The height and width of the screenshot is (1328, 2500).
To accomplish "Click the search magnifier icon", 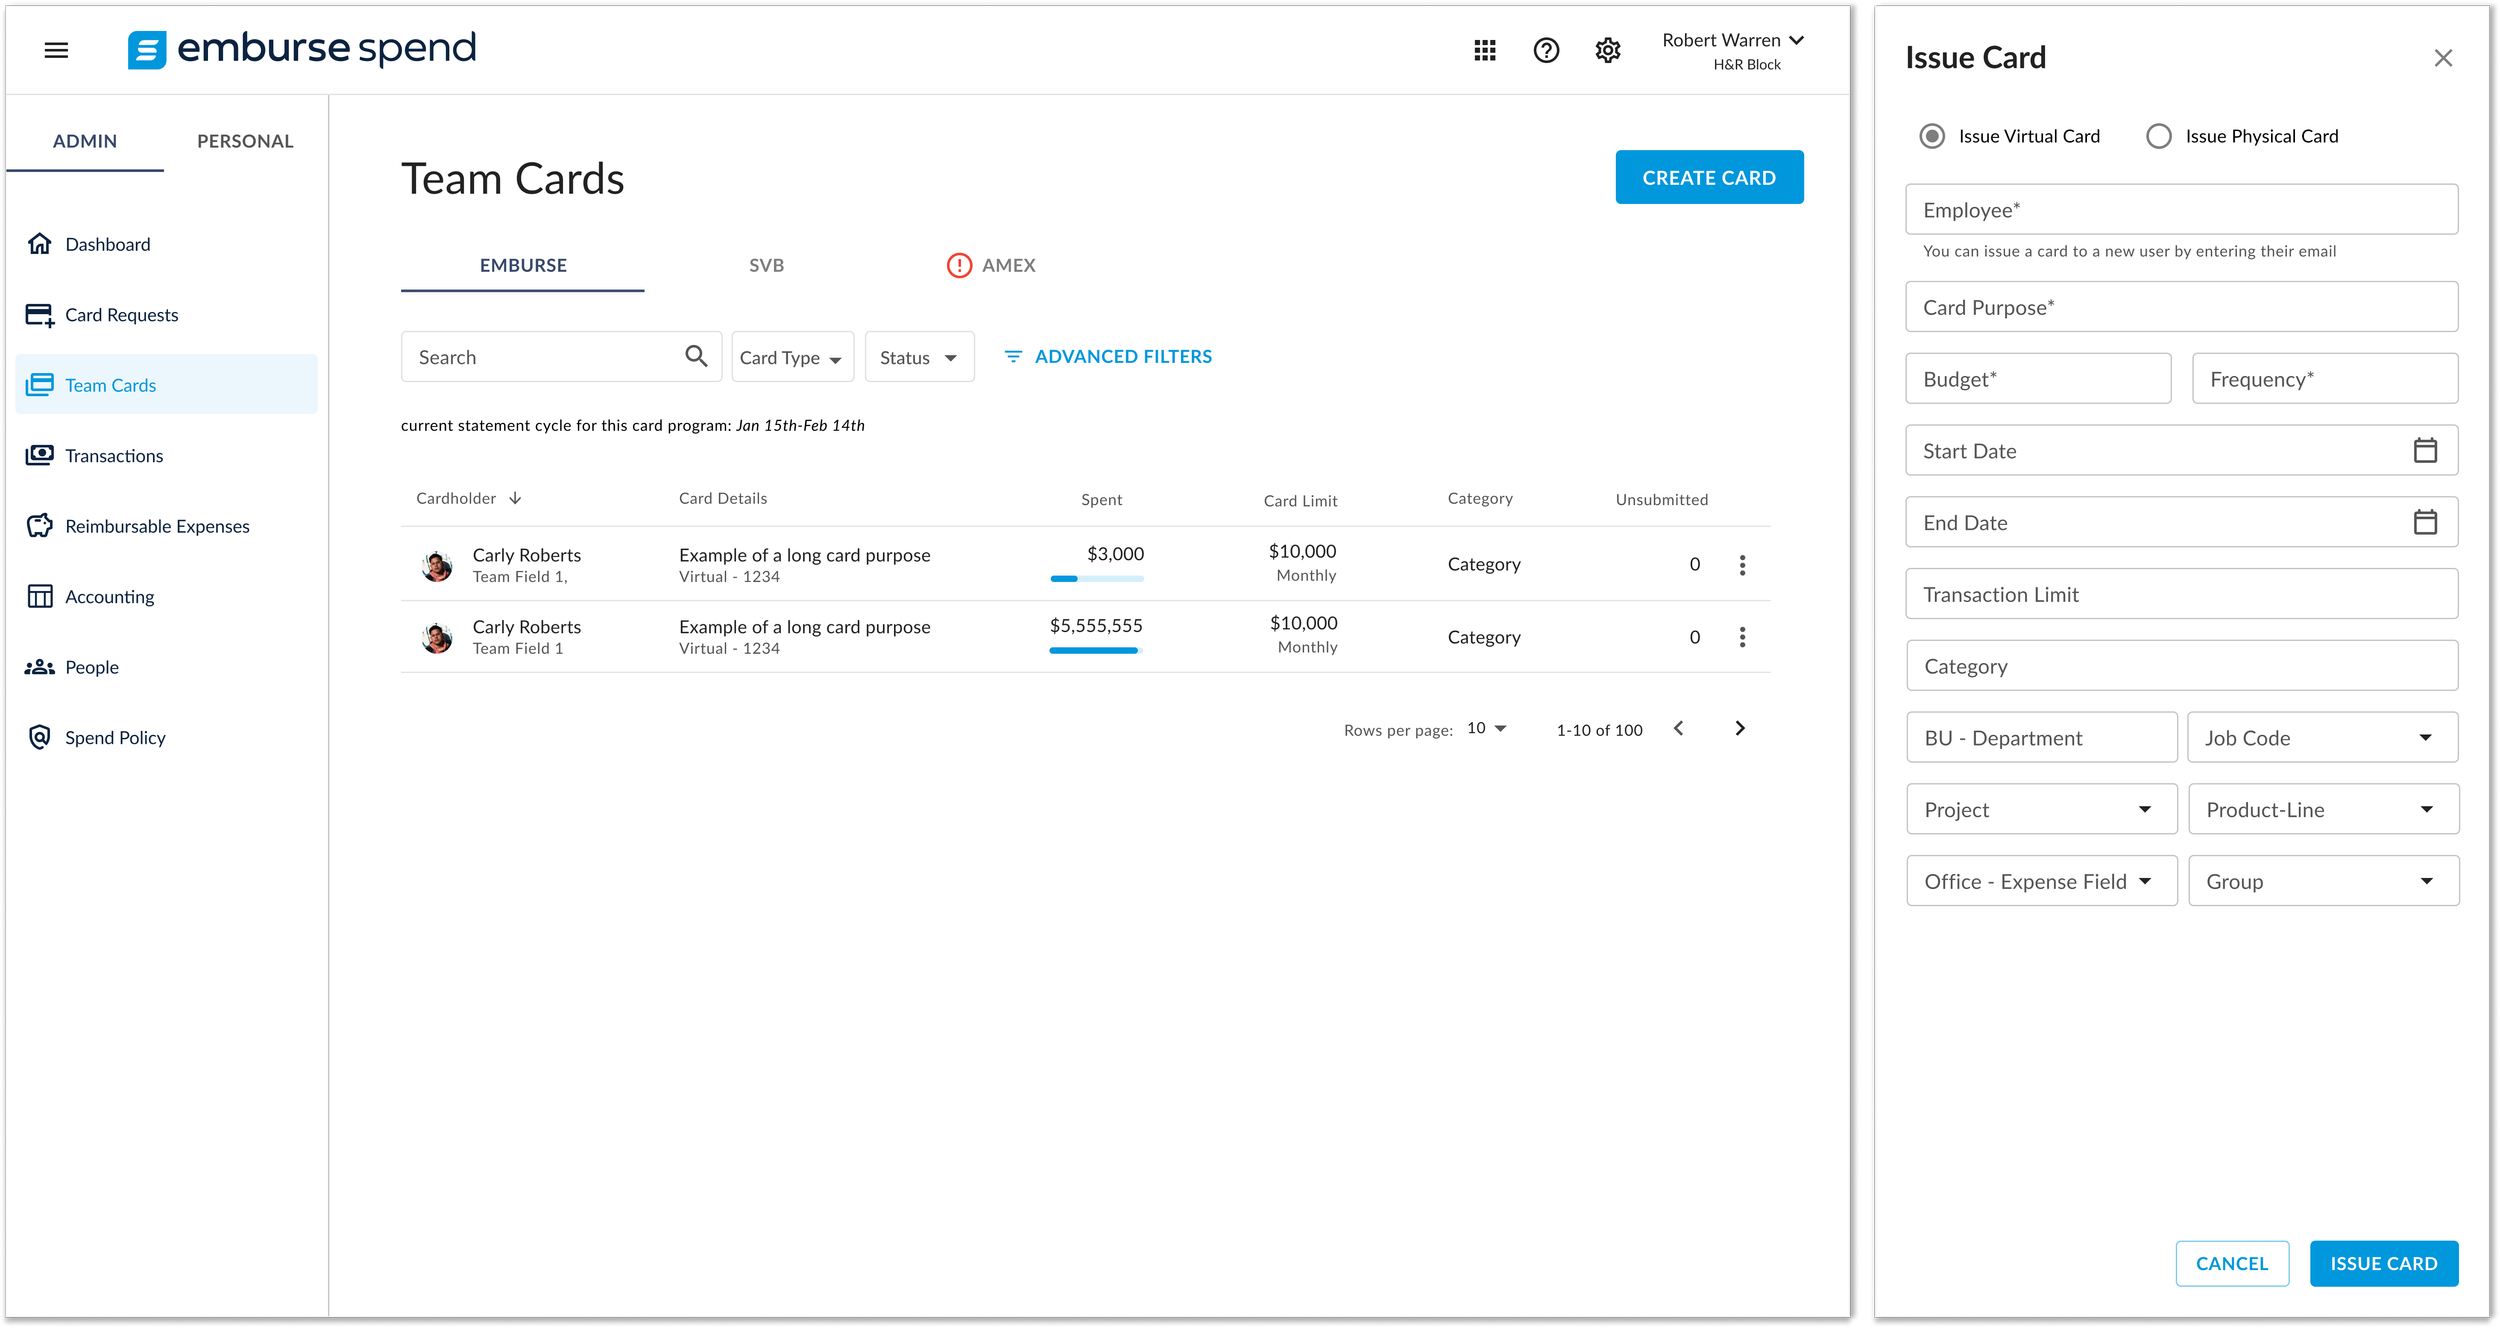I will [696, 356].
